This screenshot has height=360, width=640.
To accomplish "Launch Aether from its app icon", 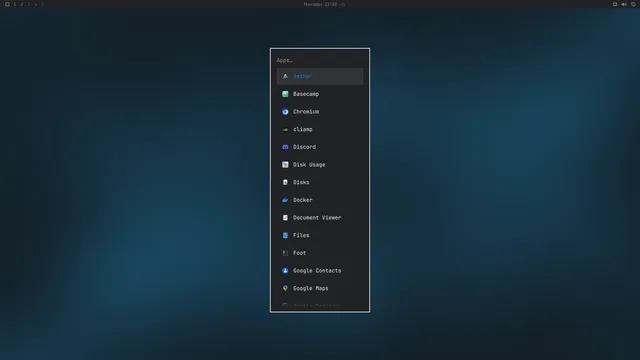I will [x=285, y=76].
